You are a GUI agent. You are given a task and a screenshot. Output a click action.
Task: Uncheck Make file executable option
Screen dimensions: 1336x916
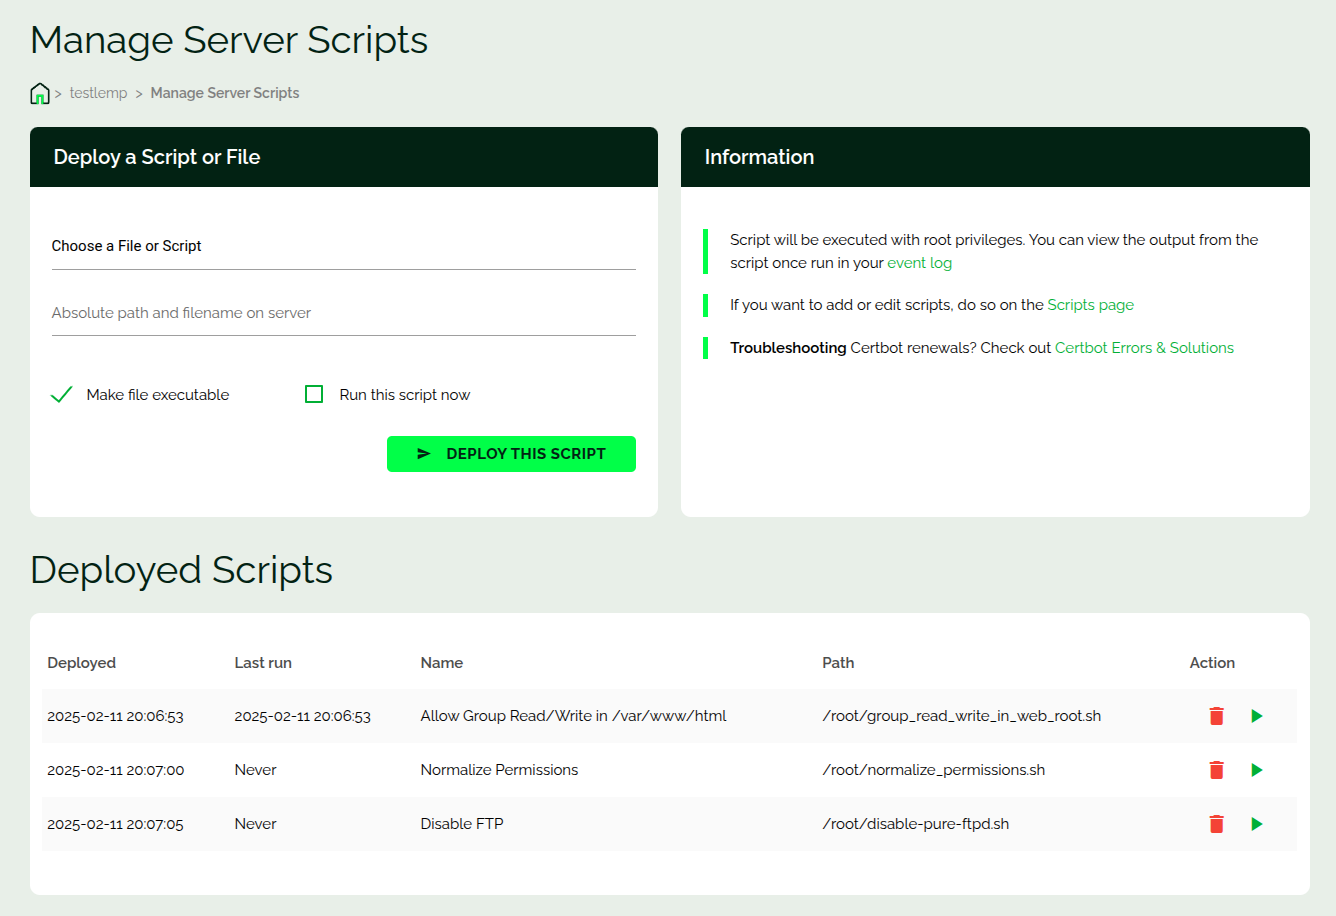tap(62, 395)
